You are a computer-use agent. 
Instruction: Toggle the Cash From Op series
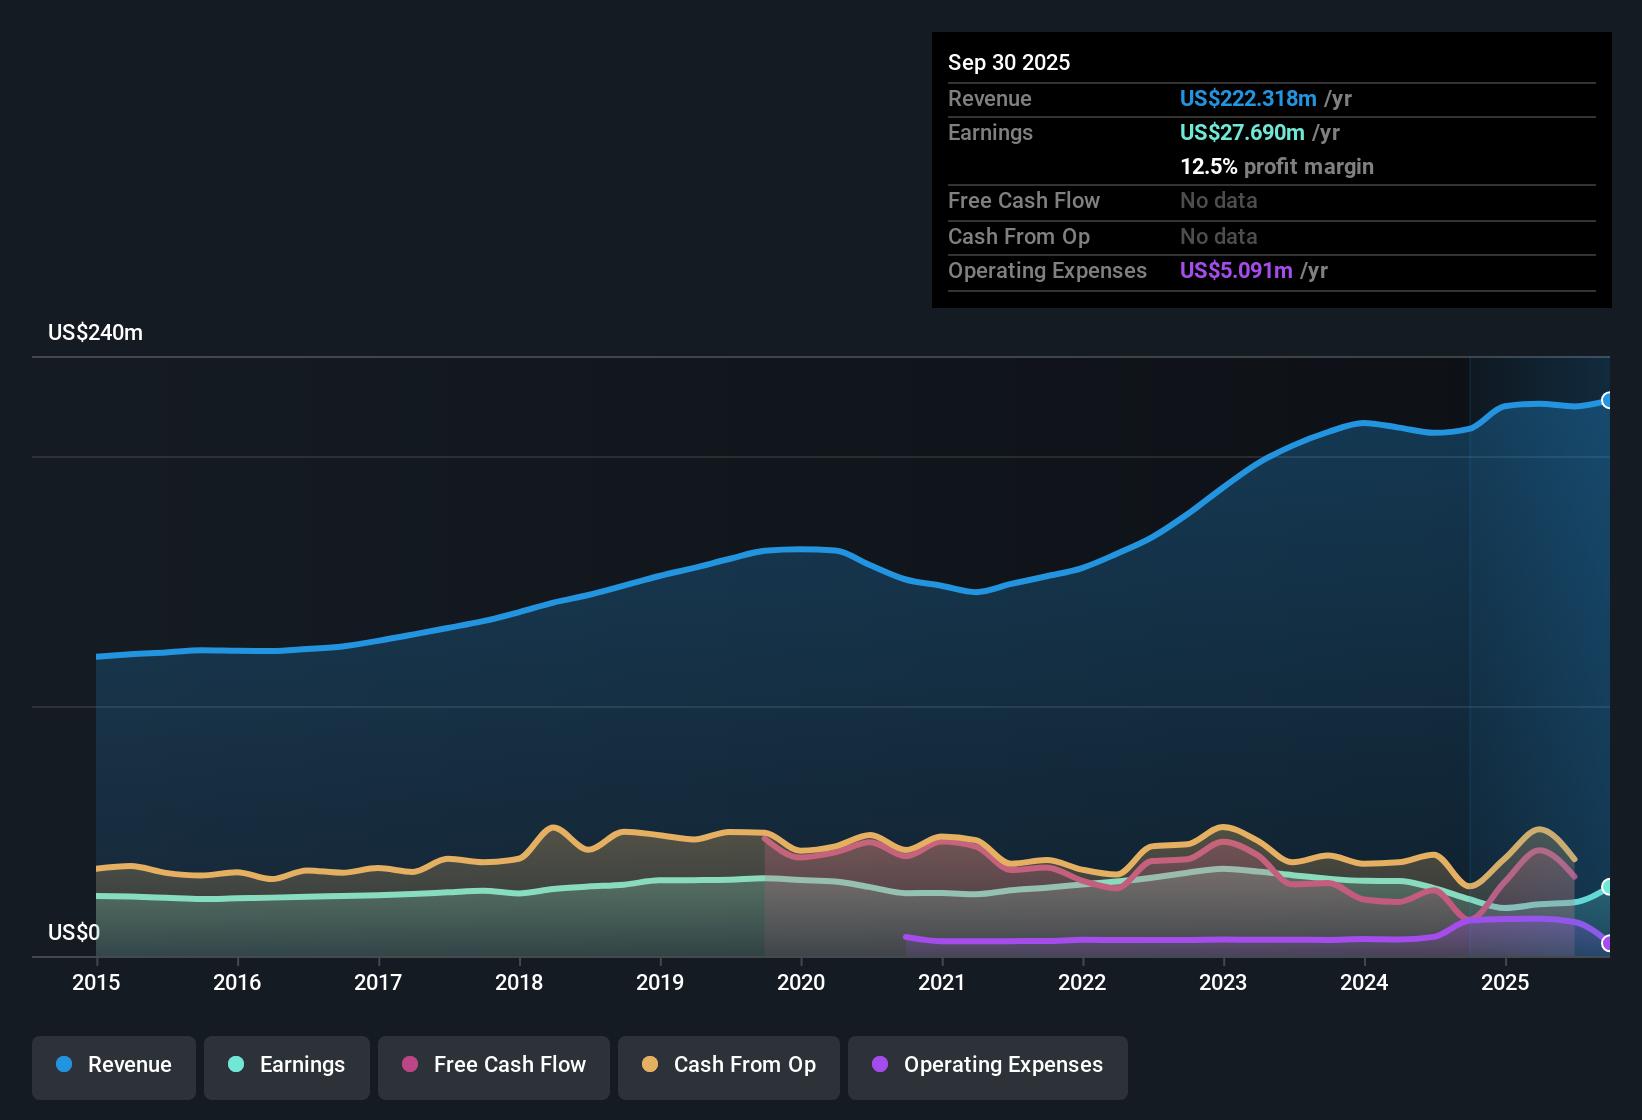pos(728,1065)
